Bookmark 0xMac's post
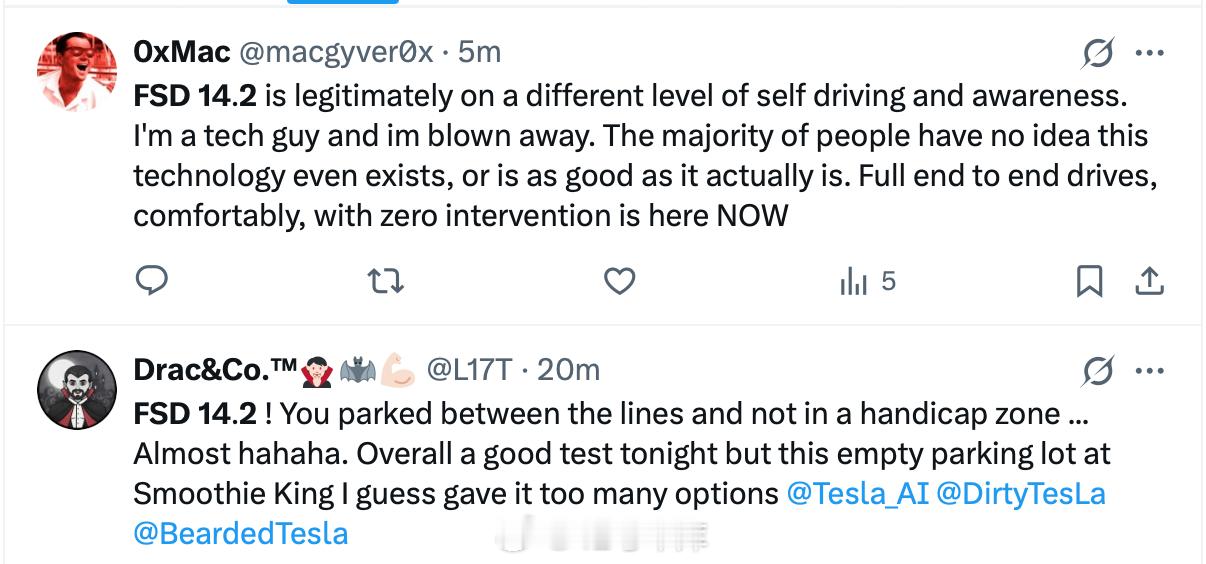 point(1089,283)
